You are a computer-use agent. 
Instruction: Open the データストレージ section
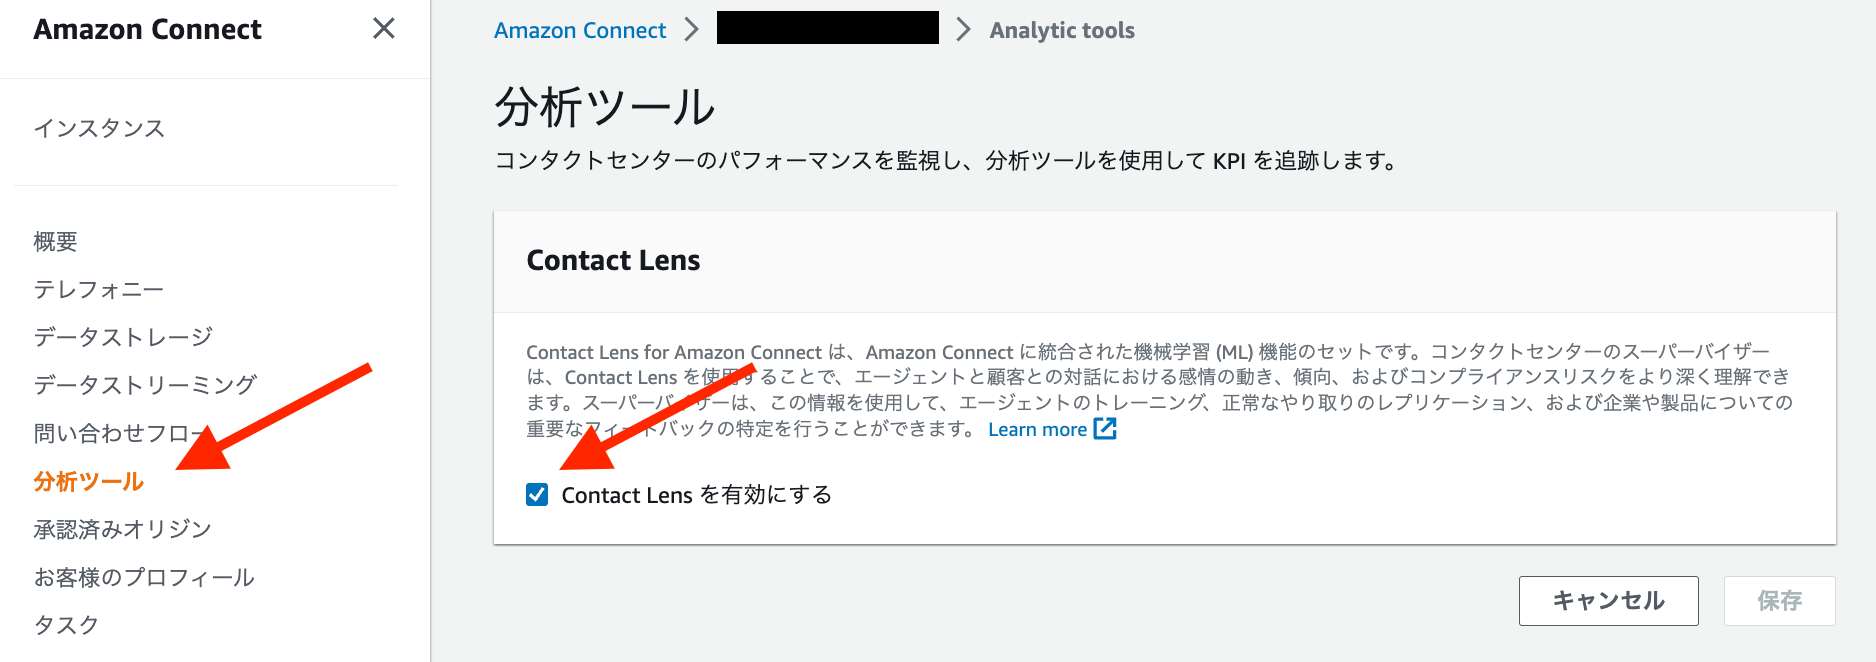coord(122,336)
